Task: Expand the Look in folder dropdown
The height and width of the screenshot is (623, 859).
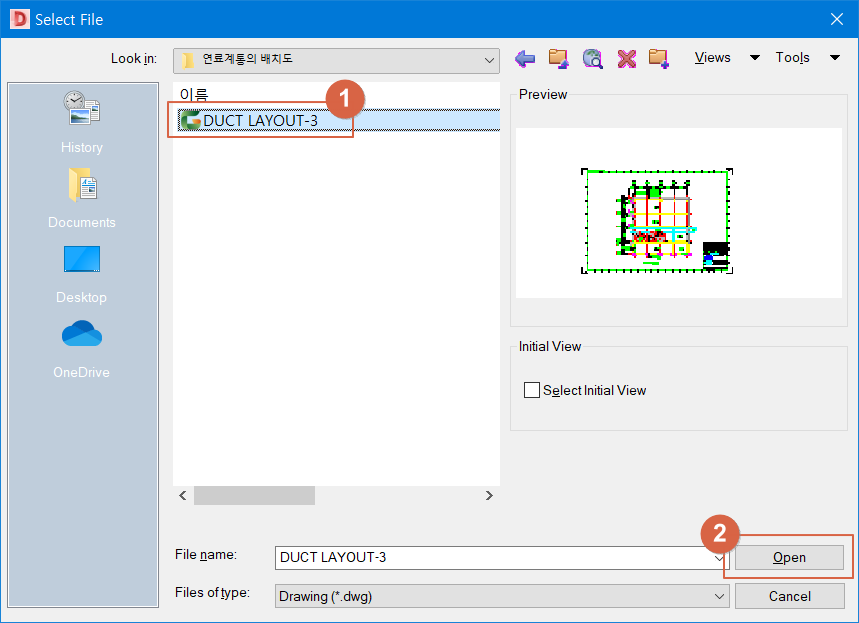Action: click(489, 60)
